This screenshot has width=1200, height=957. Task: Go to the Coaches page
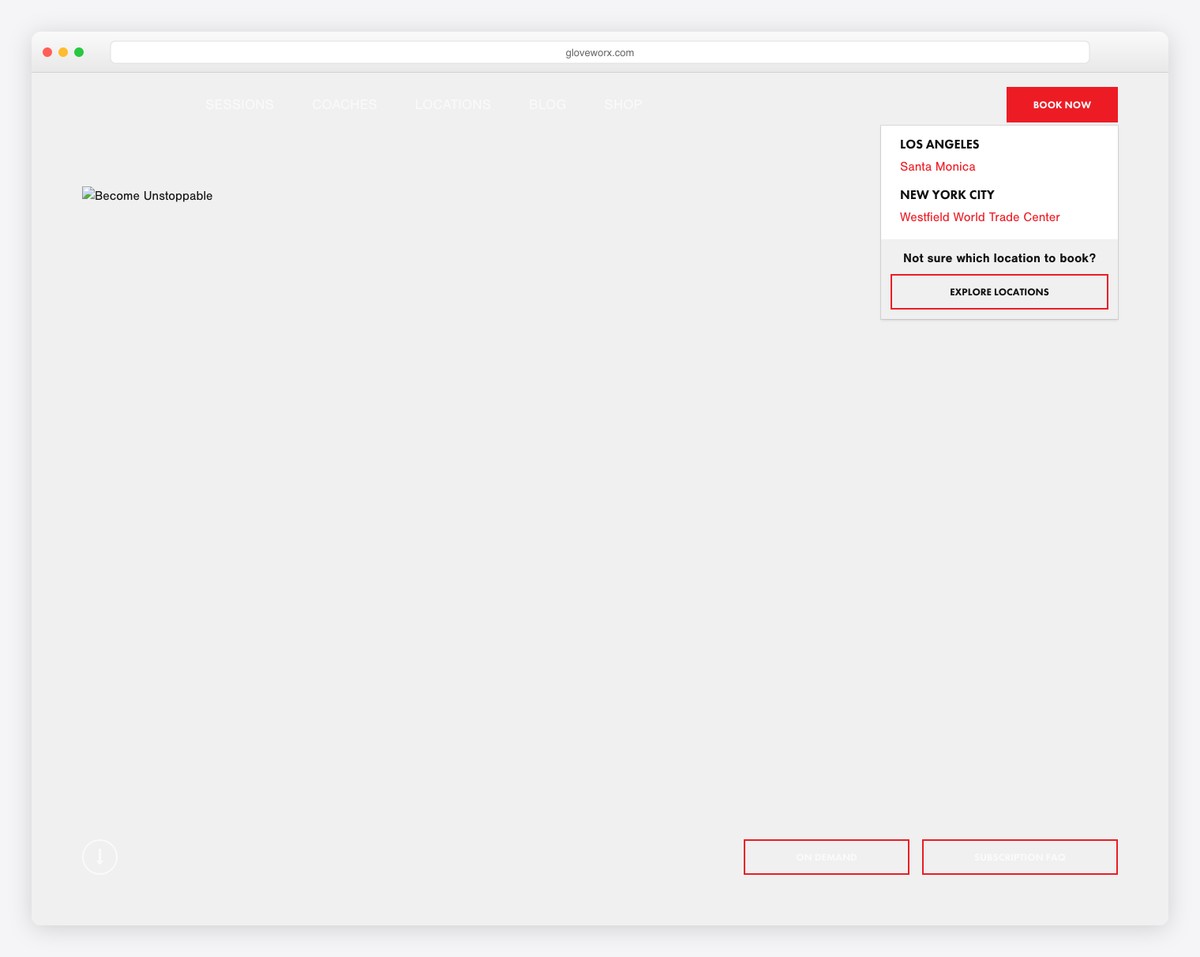tap(344, 104)
